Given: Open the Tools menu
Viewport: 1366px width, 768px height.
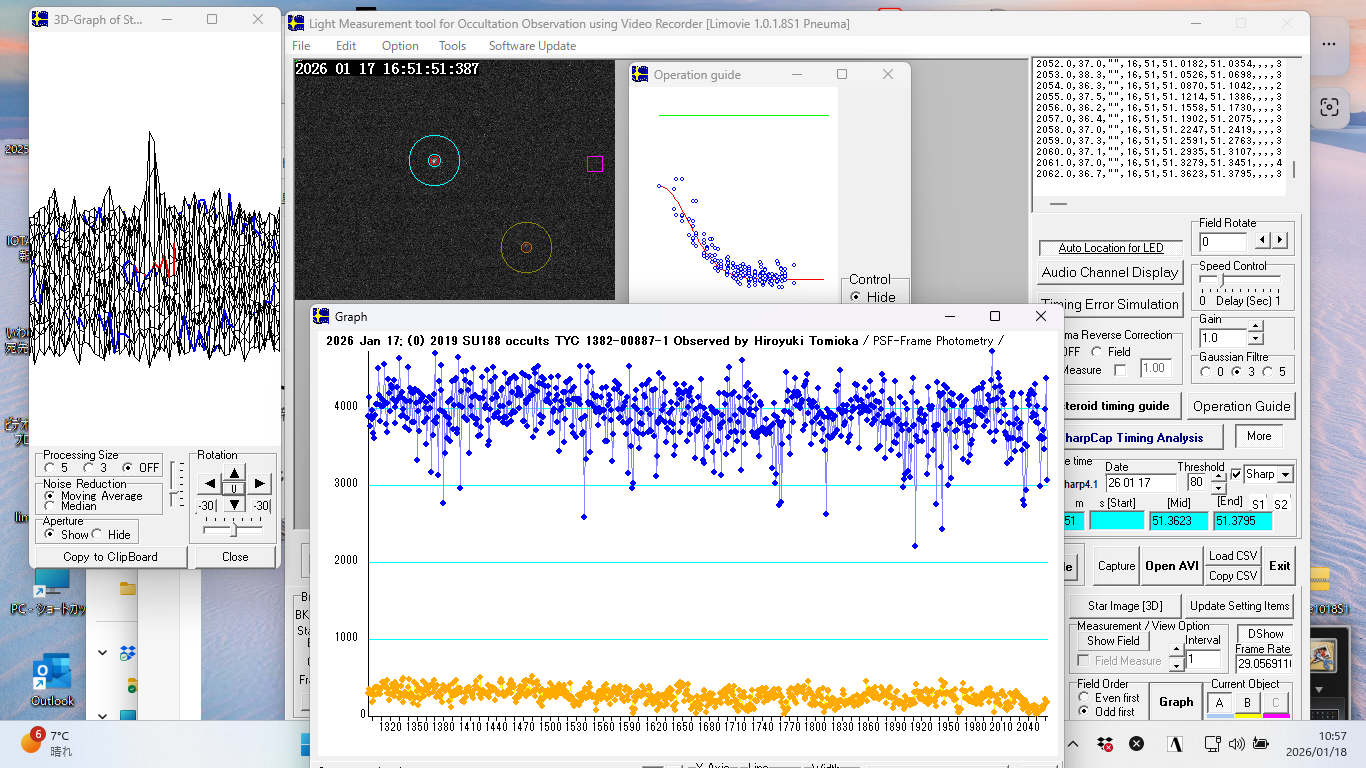Looking at the screenshot, I should [452, 46].
